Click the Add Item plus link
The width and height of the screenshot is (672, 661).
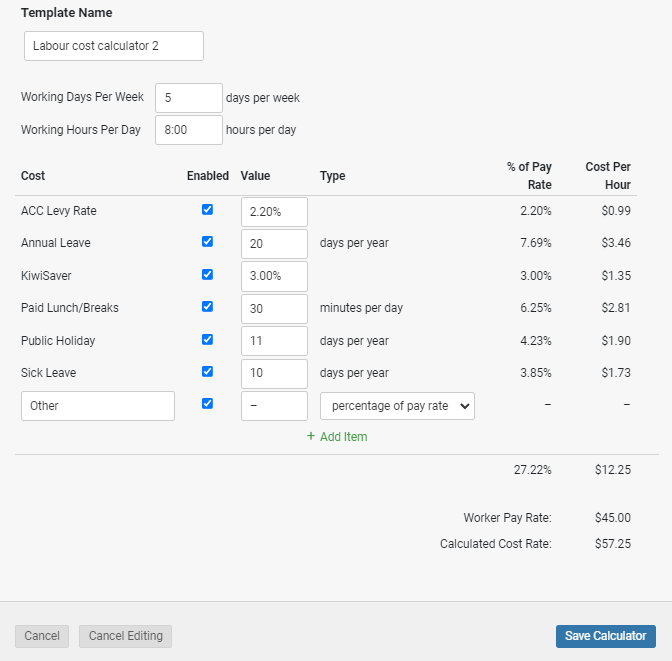click(x=337, y=437)
